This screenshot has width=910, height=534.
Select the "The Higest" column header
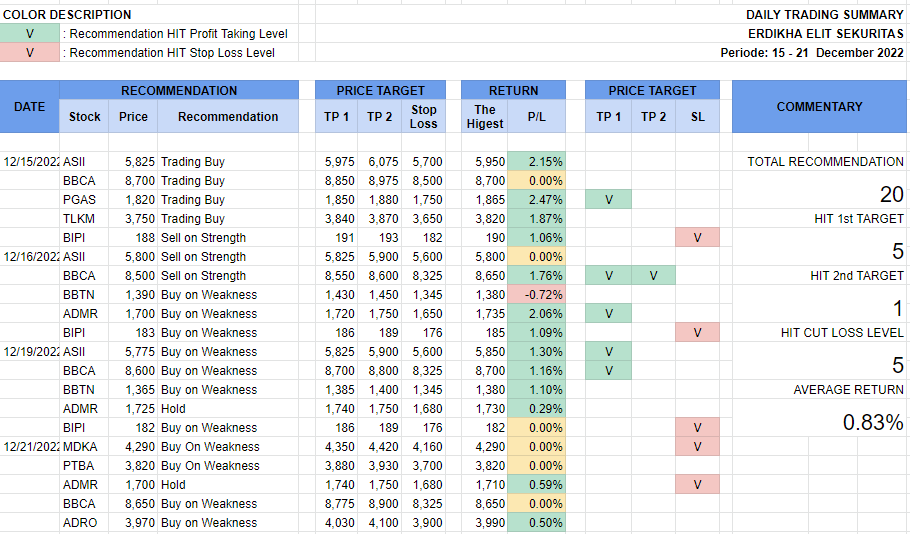tap(484, 117)
